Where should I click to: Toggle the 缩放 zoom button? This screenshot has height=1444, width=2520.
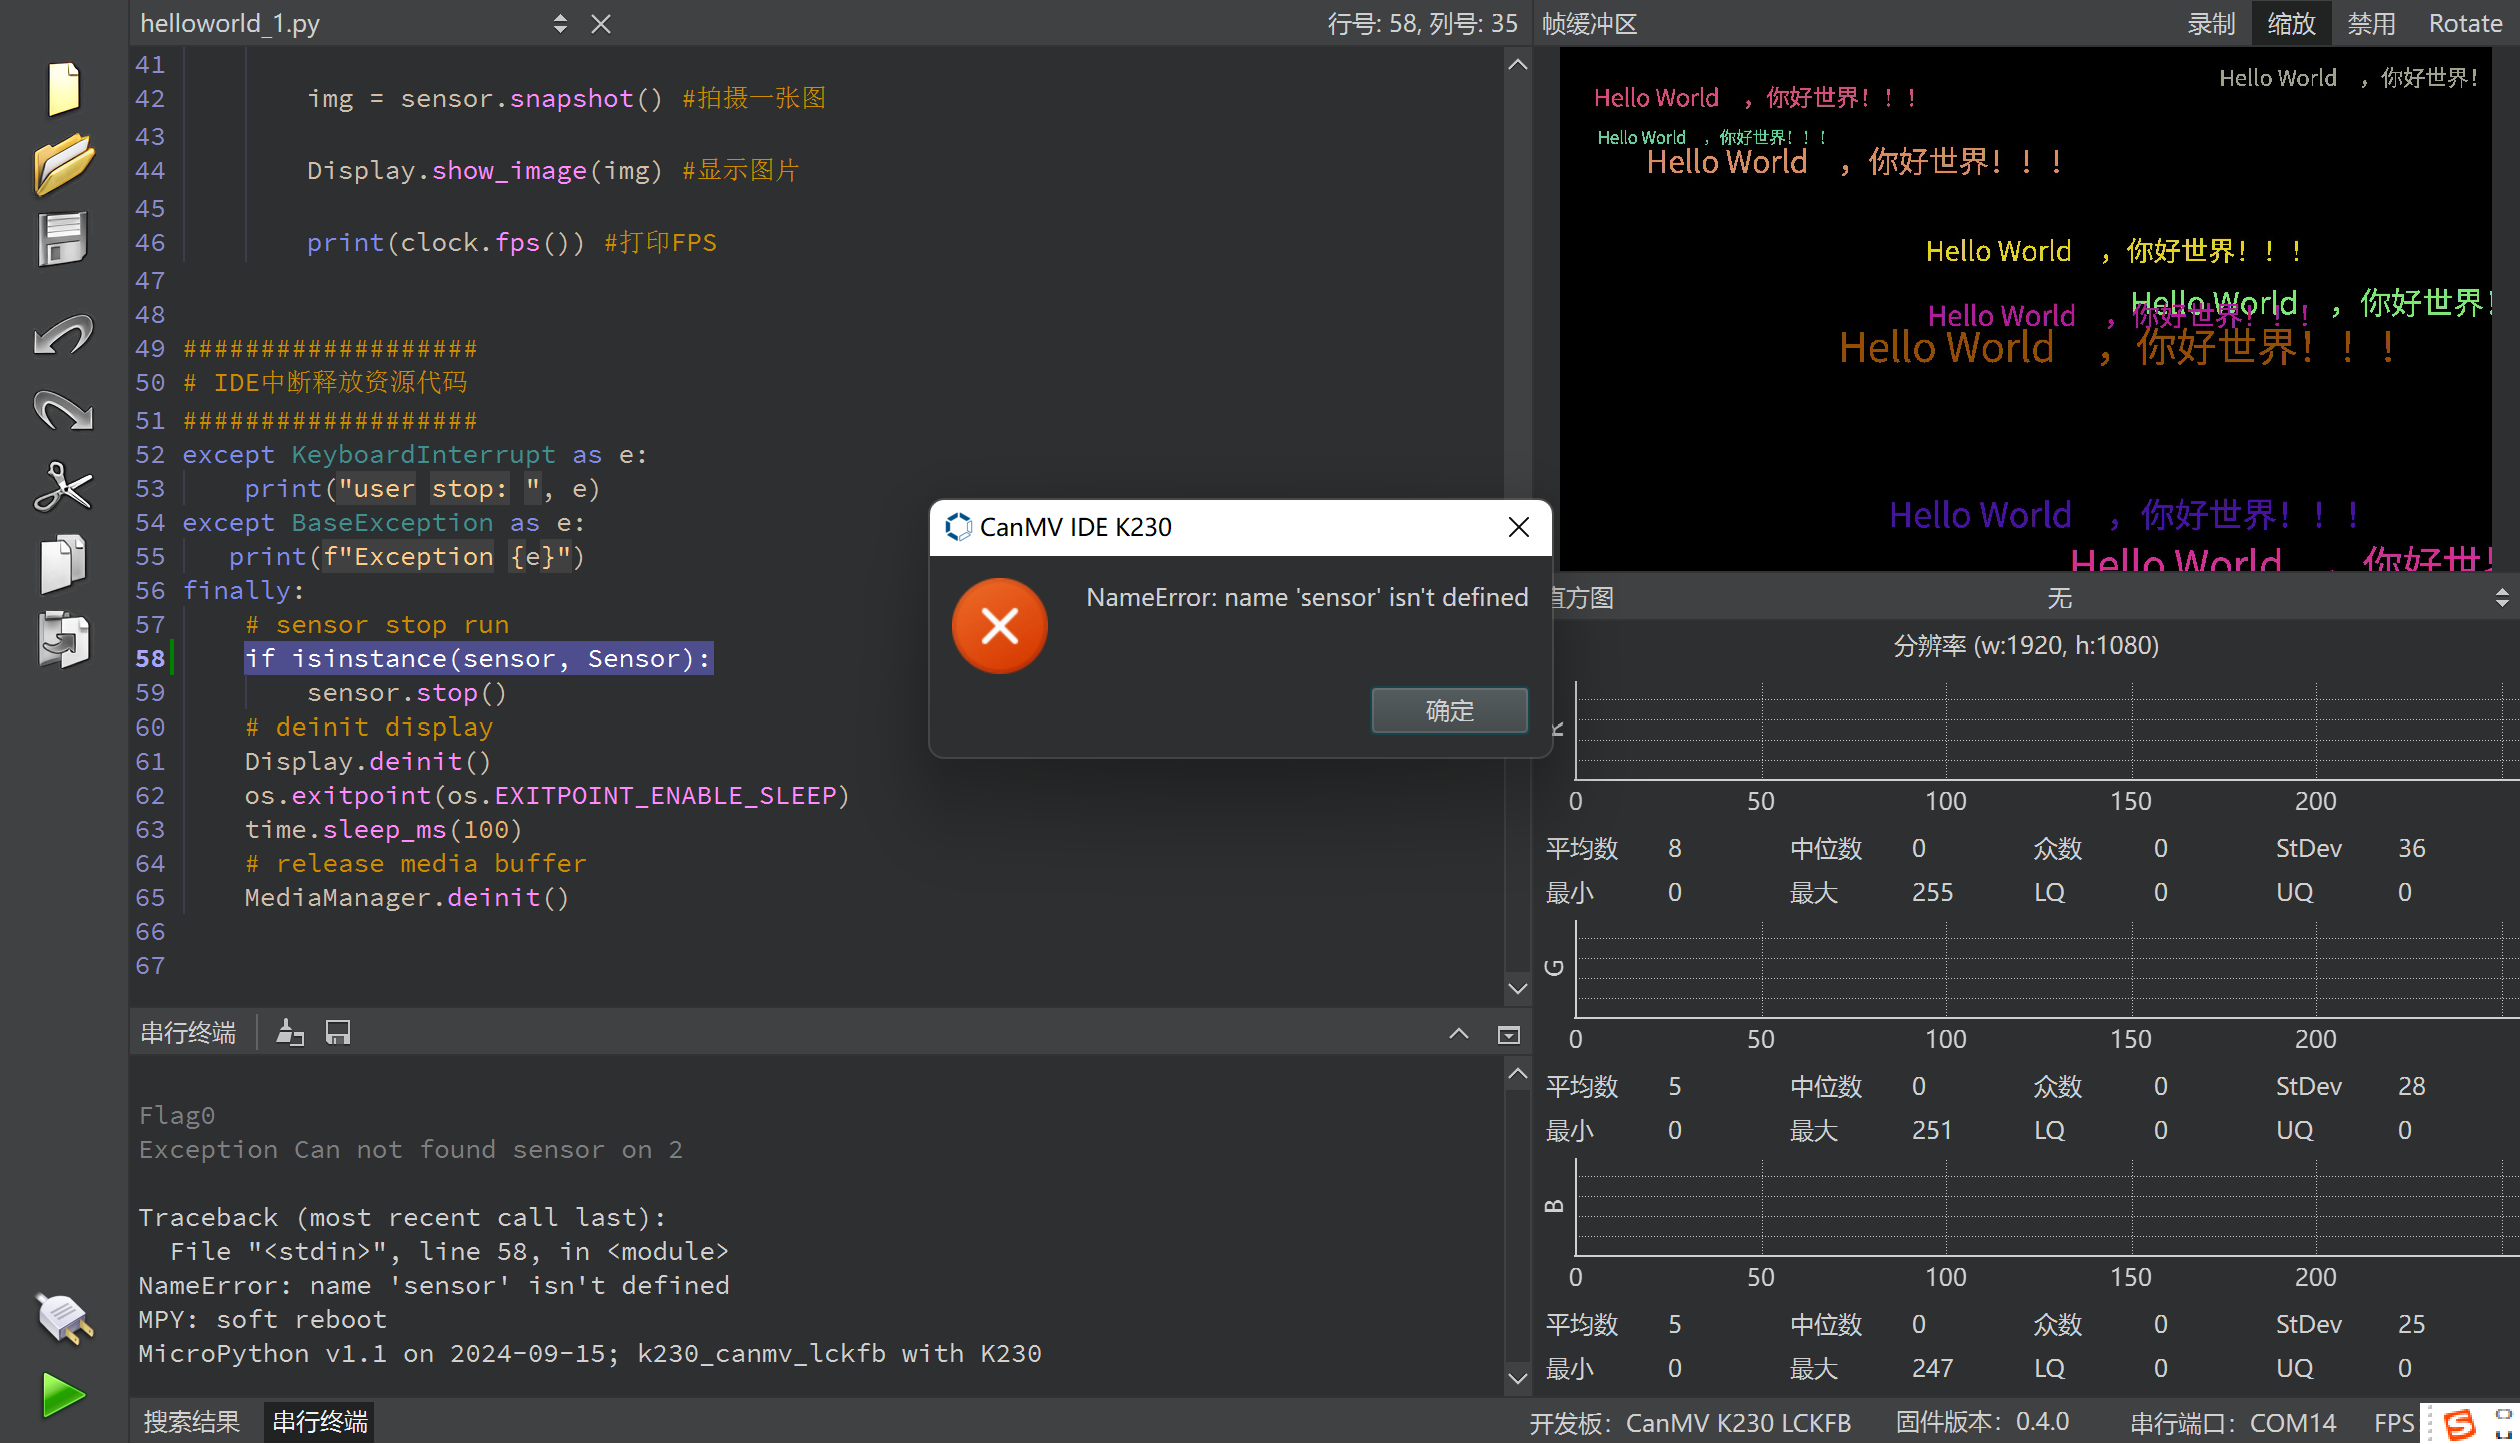click(2291, 23)
